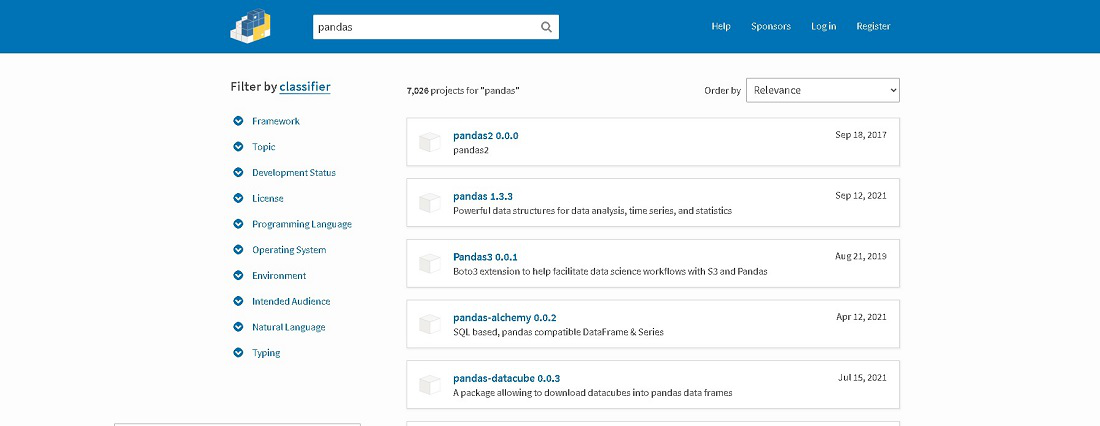Image resolution: width=1100 pixels, height=426 pixels.
Task: Click the Typing filter label
Action: [266, 353]
